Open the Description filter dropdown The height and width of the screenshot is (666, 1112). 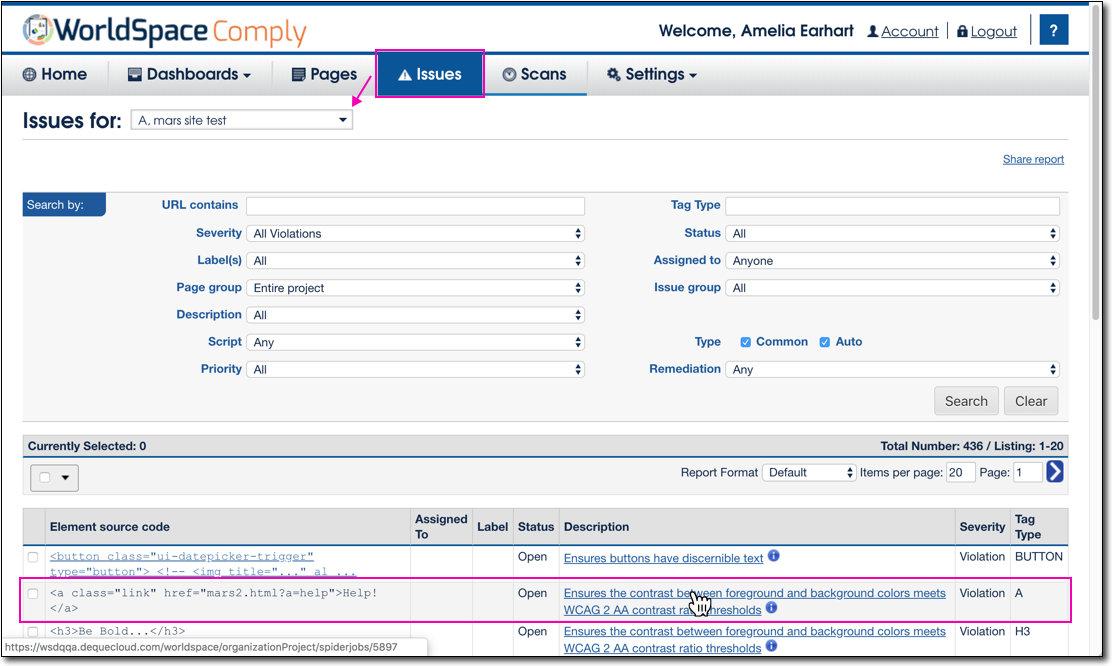[416, 315]
